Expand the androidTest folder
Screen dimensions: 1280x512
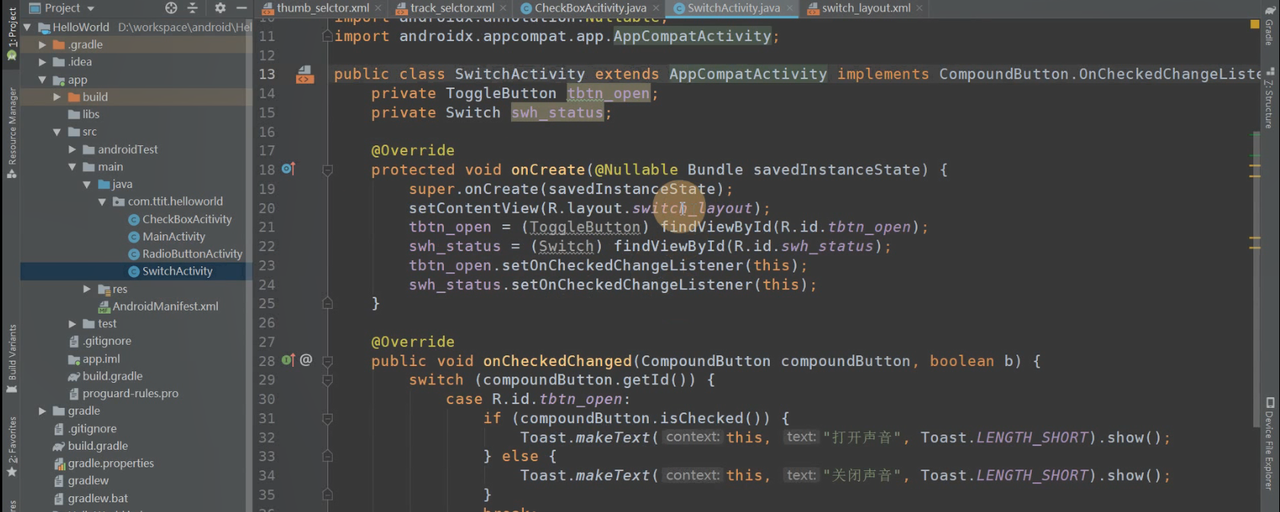73,150
